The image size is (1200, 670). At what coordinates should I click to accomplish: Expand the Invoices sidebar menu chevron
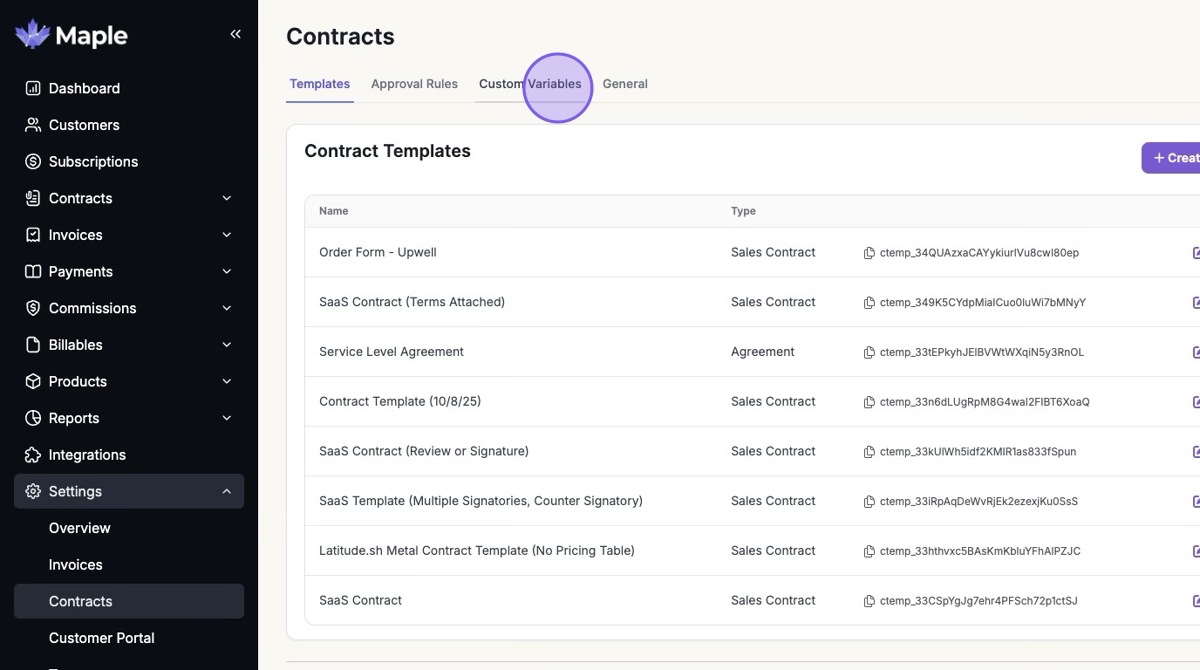coord(226,235)
